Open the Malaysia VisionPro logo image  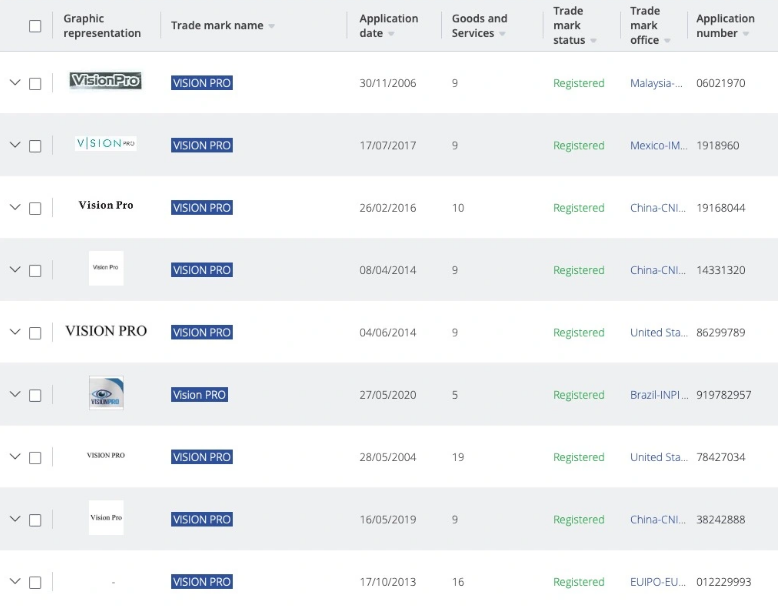[x=106, y=81]
